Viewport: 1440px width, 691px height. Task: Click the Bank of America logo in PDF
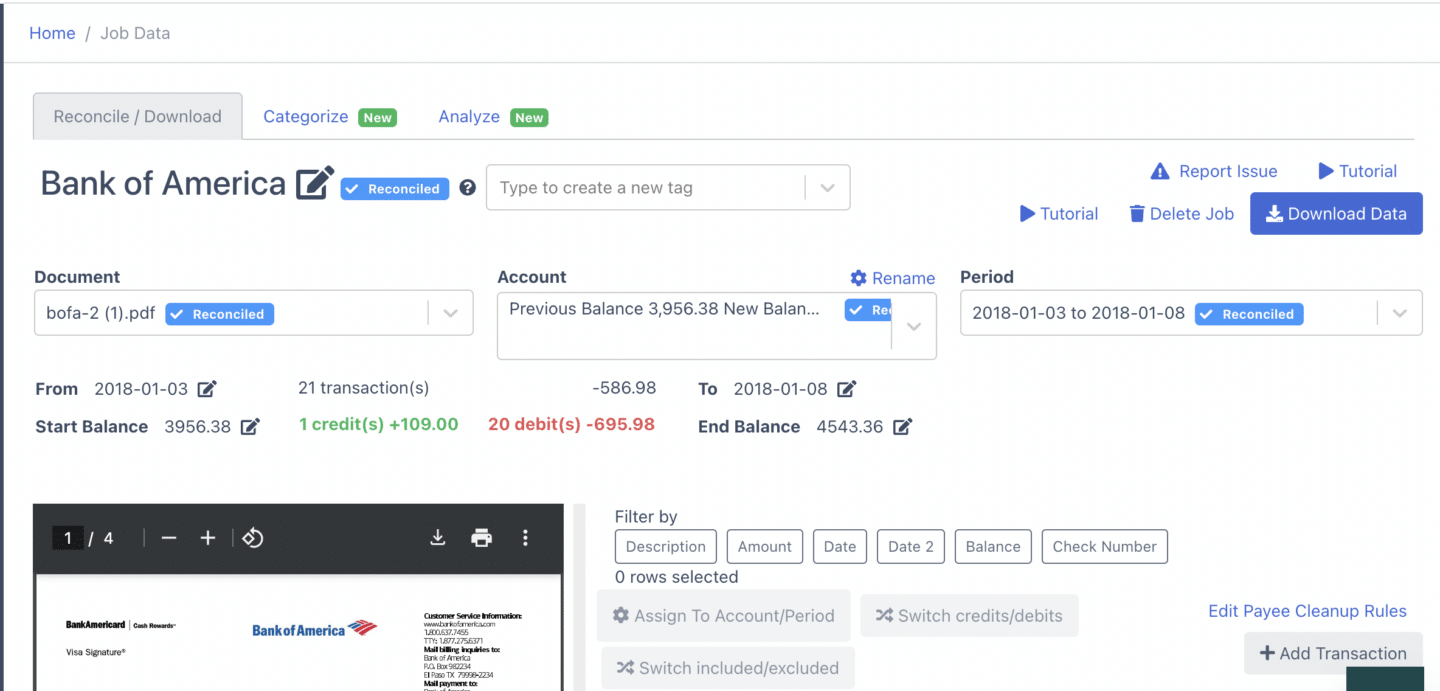pyautogui.click(x=314, y=629)
